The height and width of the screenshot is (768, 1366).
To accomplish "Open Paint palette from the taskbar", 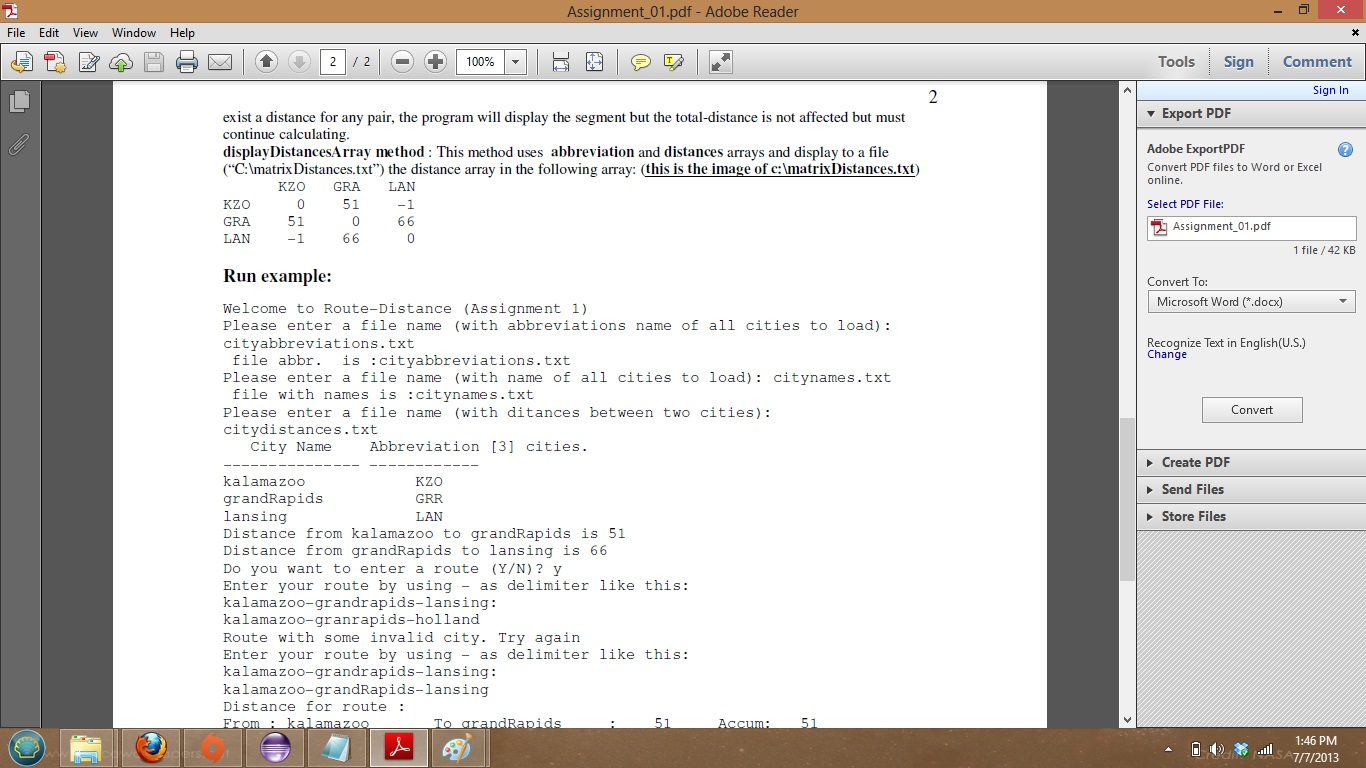I will click(x=460, y=748).
